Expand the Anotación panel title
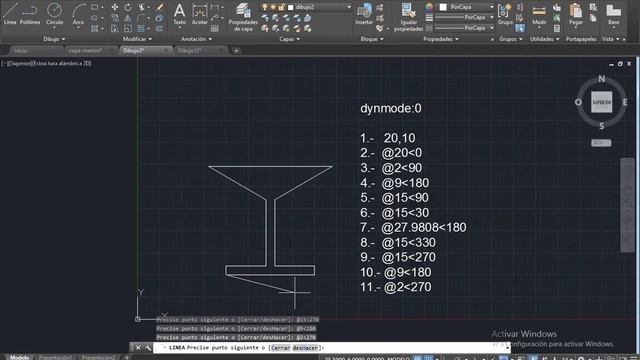 [196, 39]
